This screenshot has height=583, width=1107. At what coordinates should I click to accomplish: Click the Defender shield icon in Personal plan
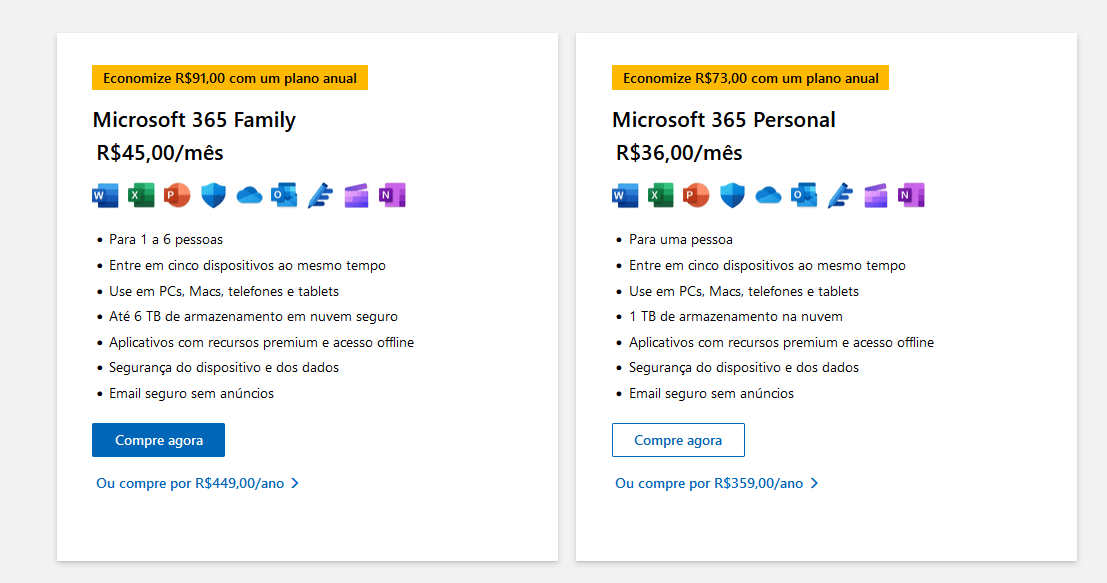point(732,195)
